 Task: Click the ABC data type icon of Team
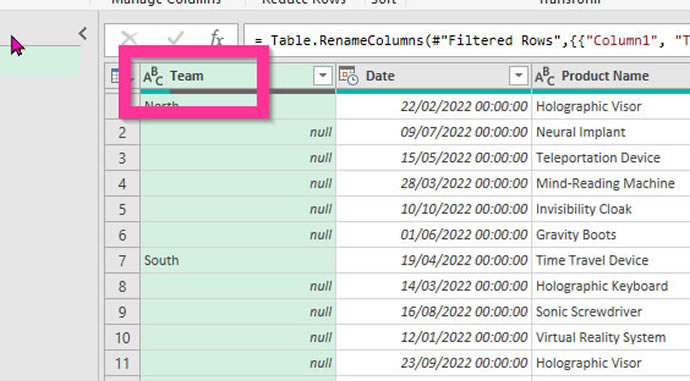[153, 76]
